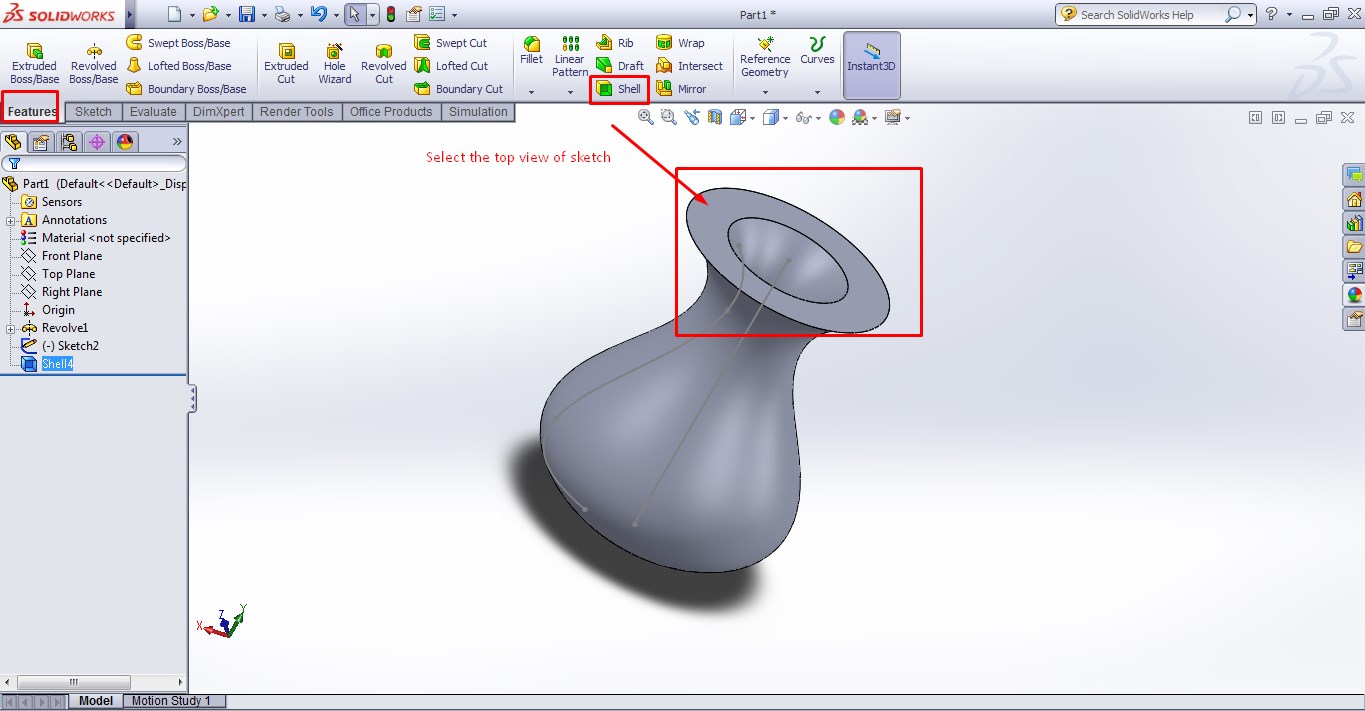This screenshot has height=711, width=1365.
Task: Expand the Annotations tree node
Action: [10, 220]
